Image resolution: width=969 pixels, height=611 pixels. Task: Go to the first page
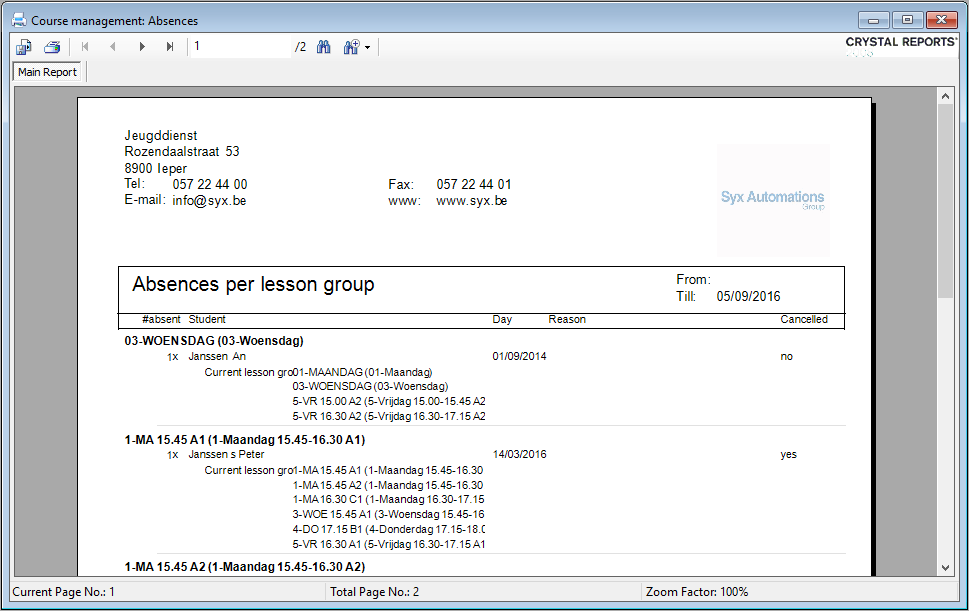coord(85,47)
